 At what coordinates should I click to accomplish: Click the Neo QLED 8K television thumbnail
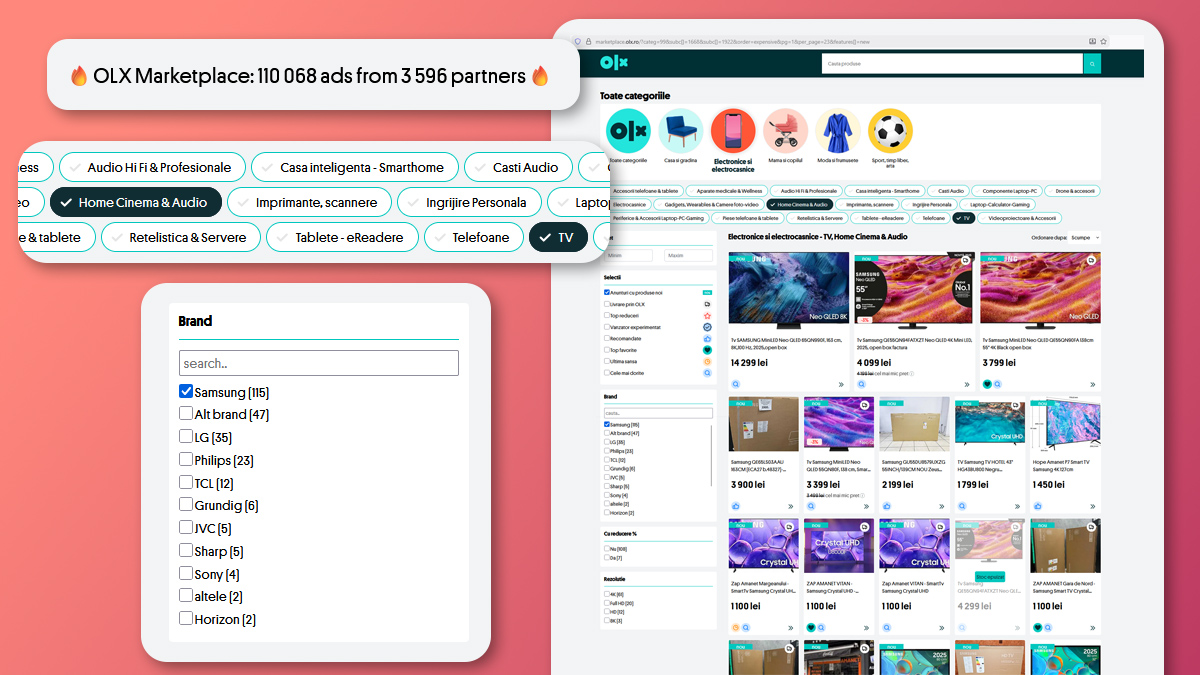pyautogui.click(x=788, y=291)
